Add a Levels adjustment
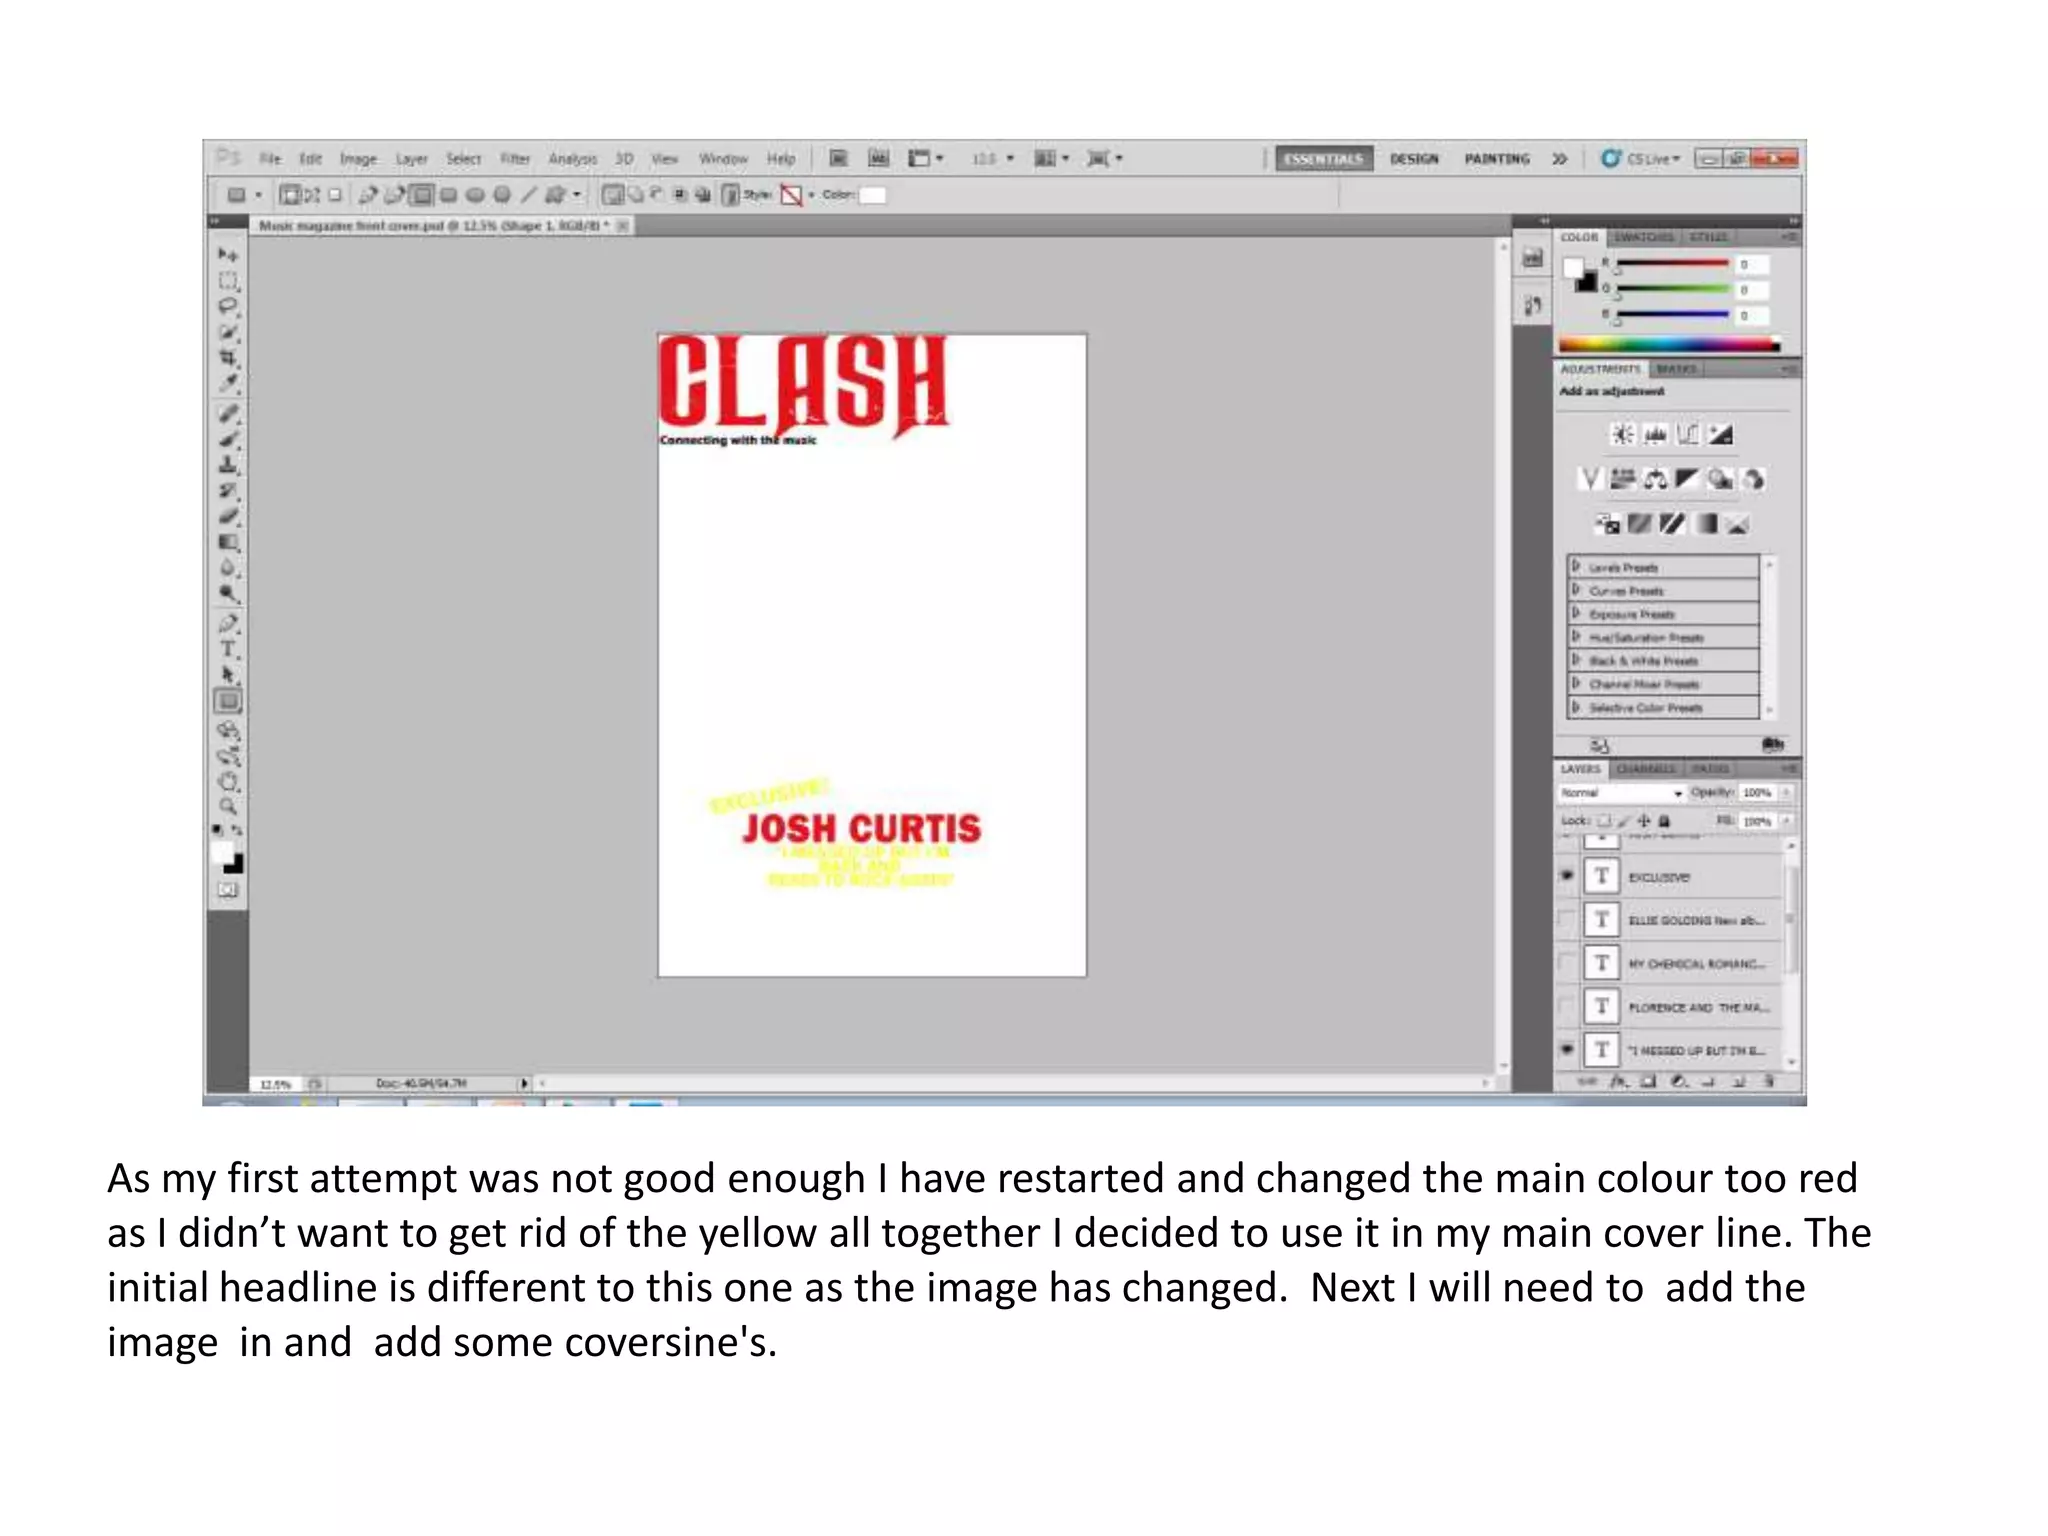 tap(1656, 434)
